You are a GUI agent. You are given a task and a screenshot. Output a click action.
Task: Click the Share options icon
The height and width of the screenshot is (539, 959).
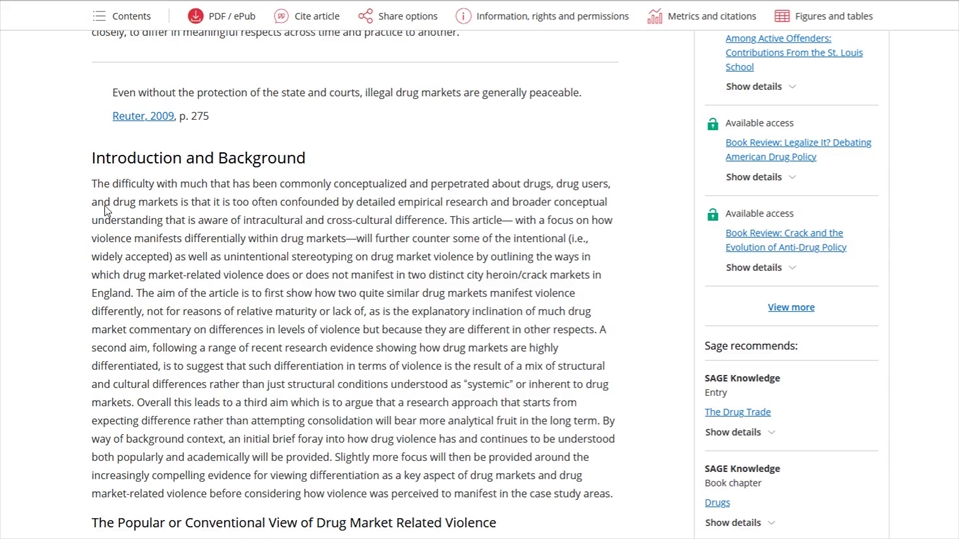point(366,16)
